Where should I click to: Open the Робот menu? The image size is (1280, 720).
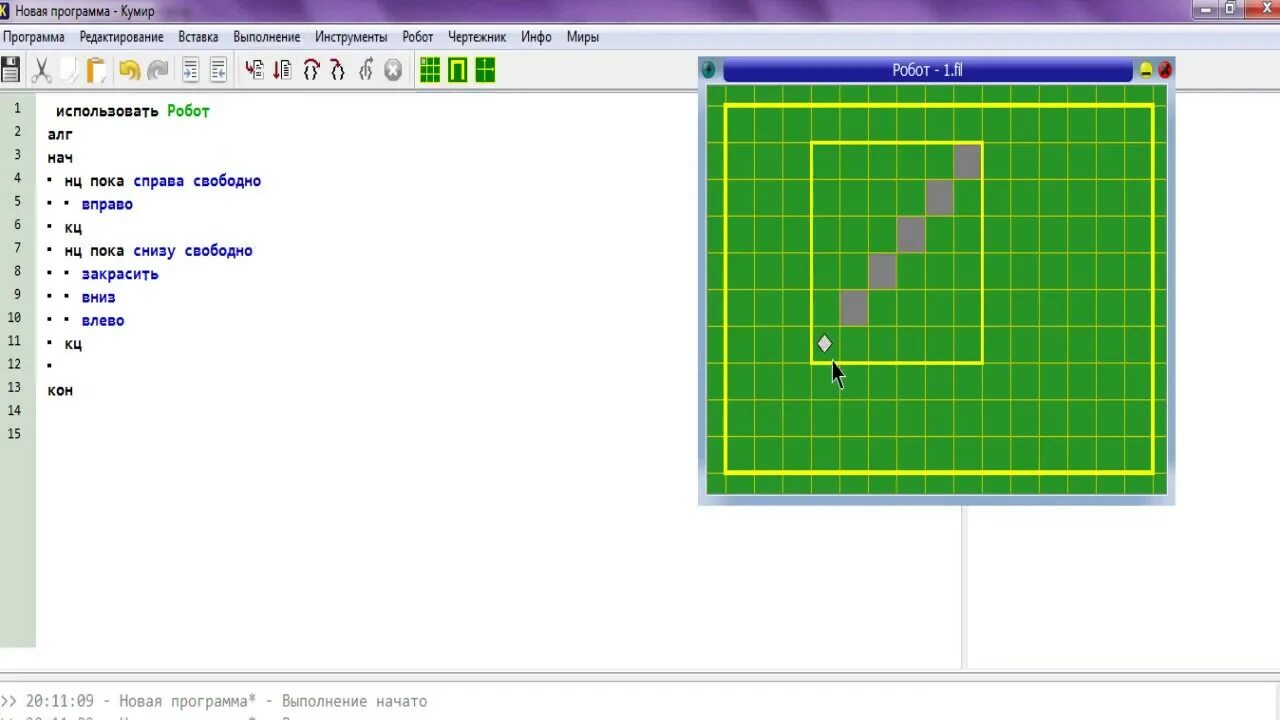point(418,37)
